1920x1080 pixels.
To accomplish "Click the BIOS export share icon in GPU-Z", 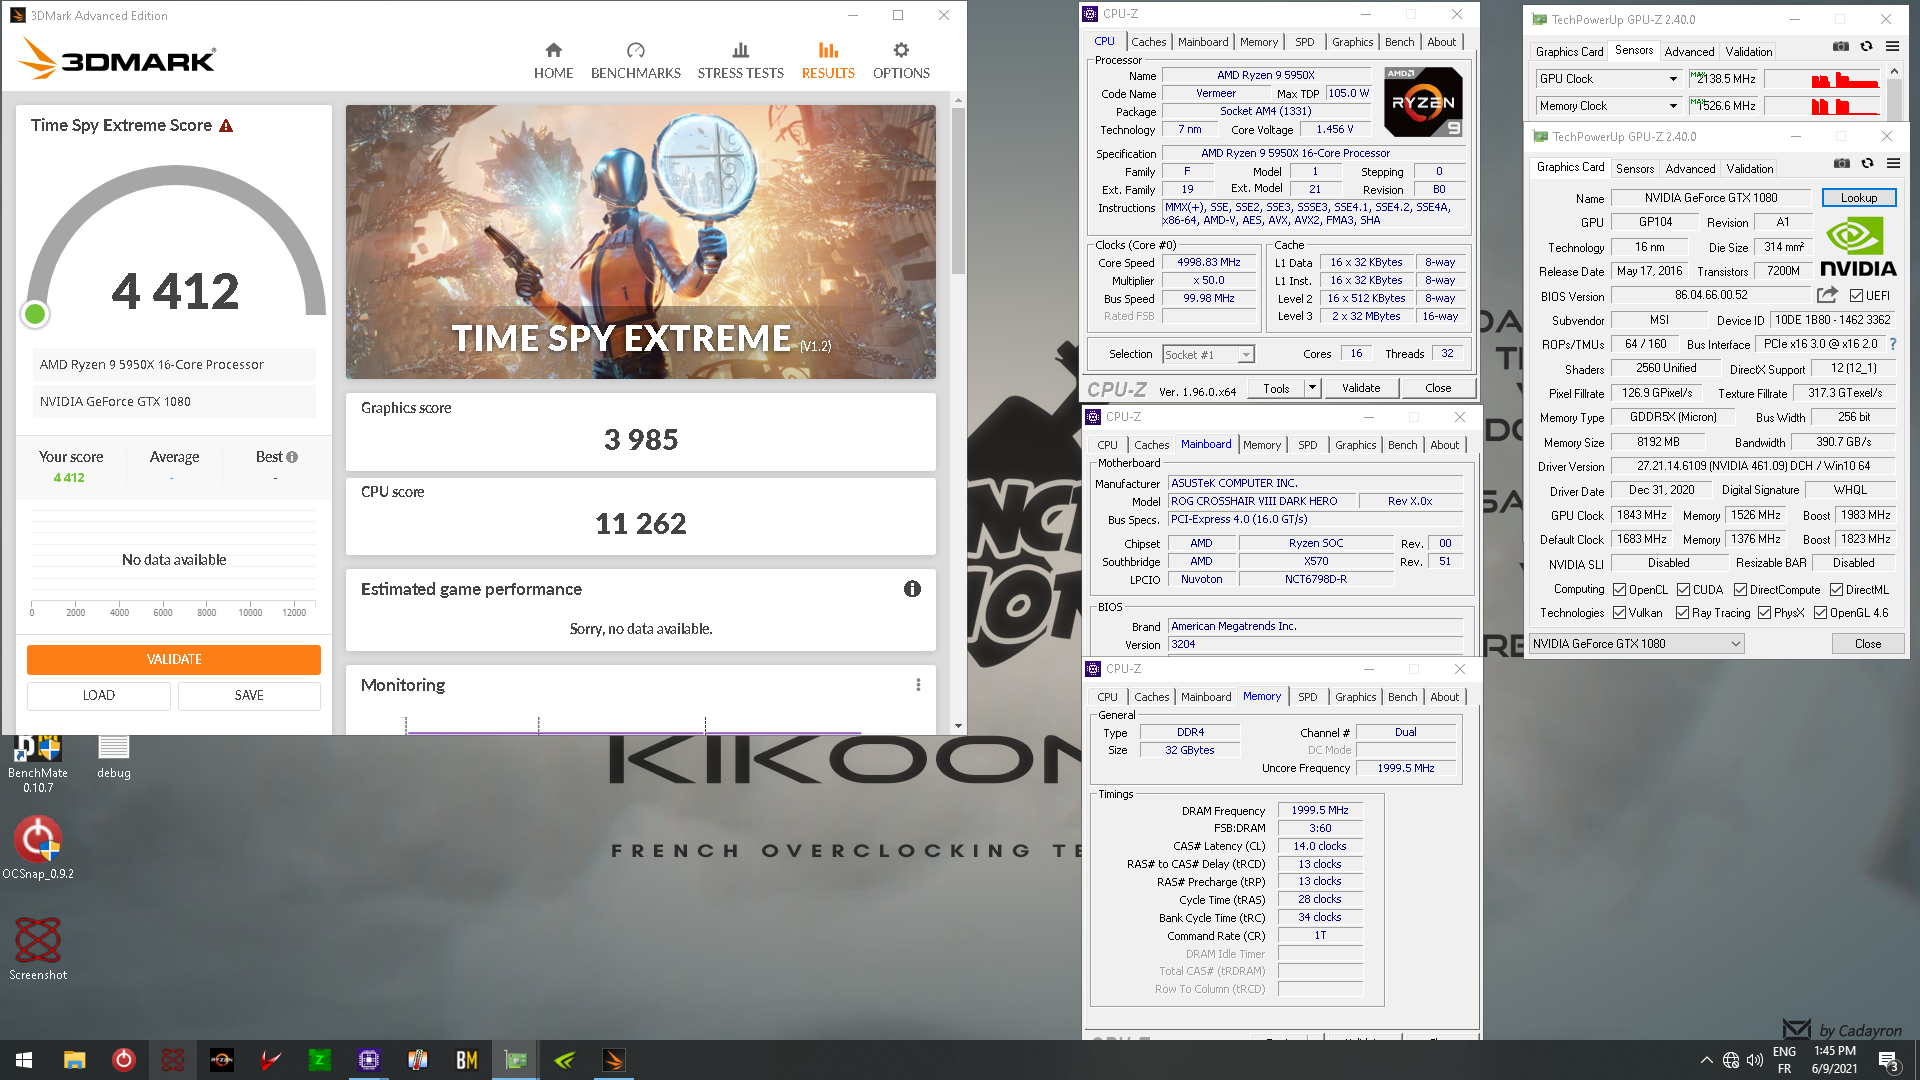I will [1827, 295].
